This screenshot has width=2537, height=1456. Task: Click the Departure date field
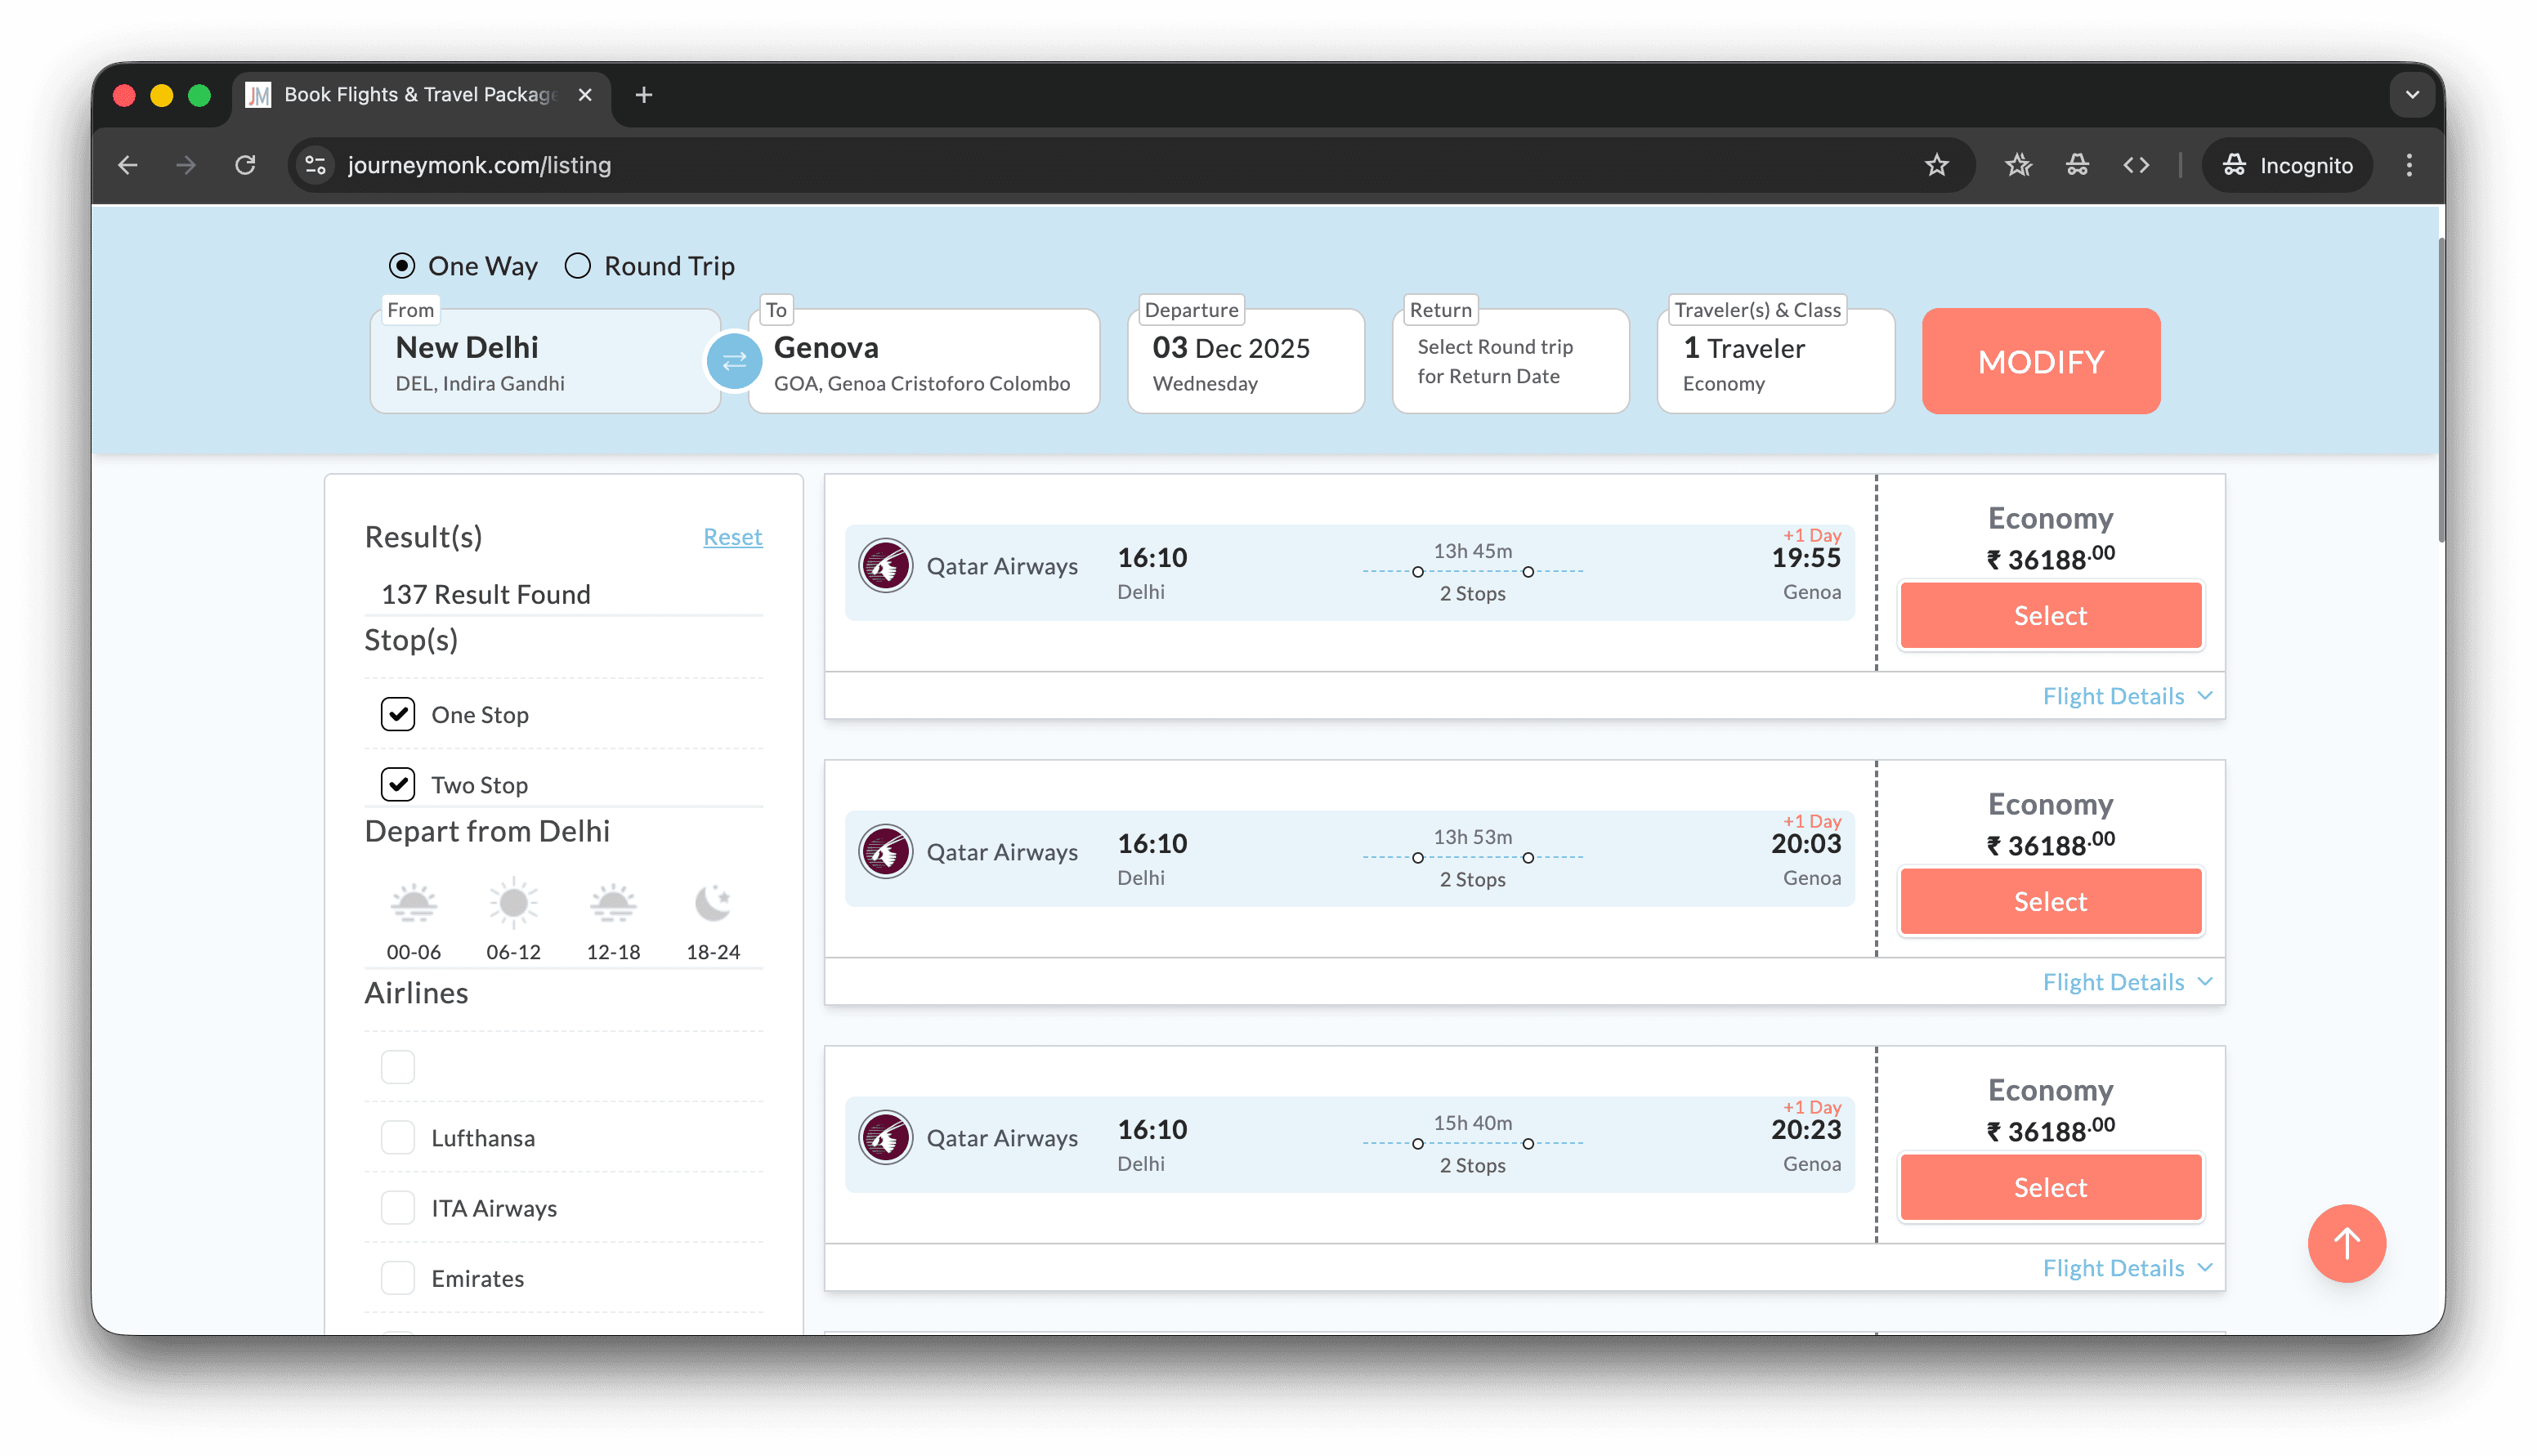pyautogui.click(x=1245, y=362)
